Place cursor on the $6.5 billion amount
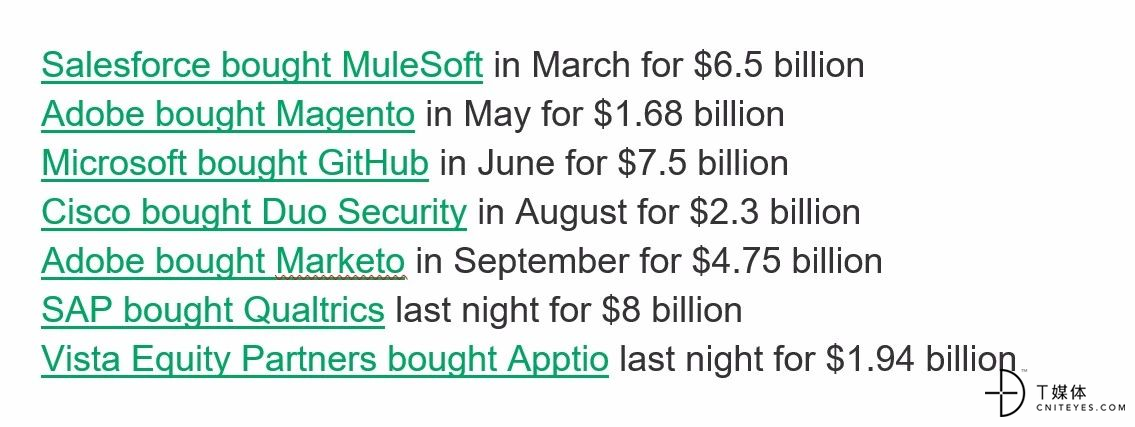The width and height of the screenshot is (1135, 427). (779, 65)
